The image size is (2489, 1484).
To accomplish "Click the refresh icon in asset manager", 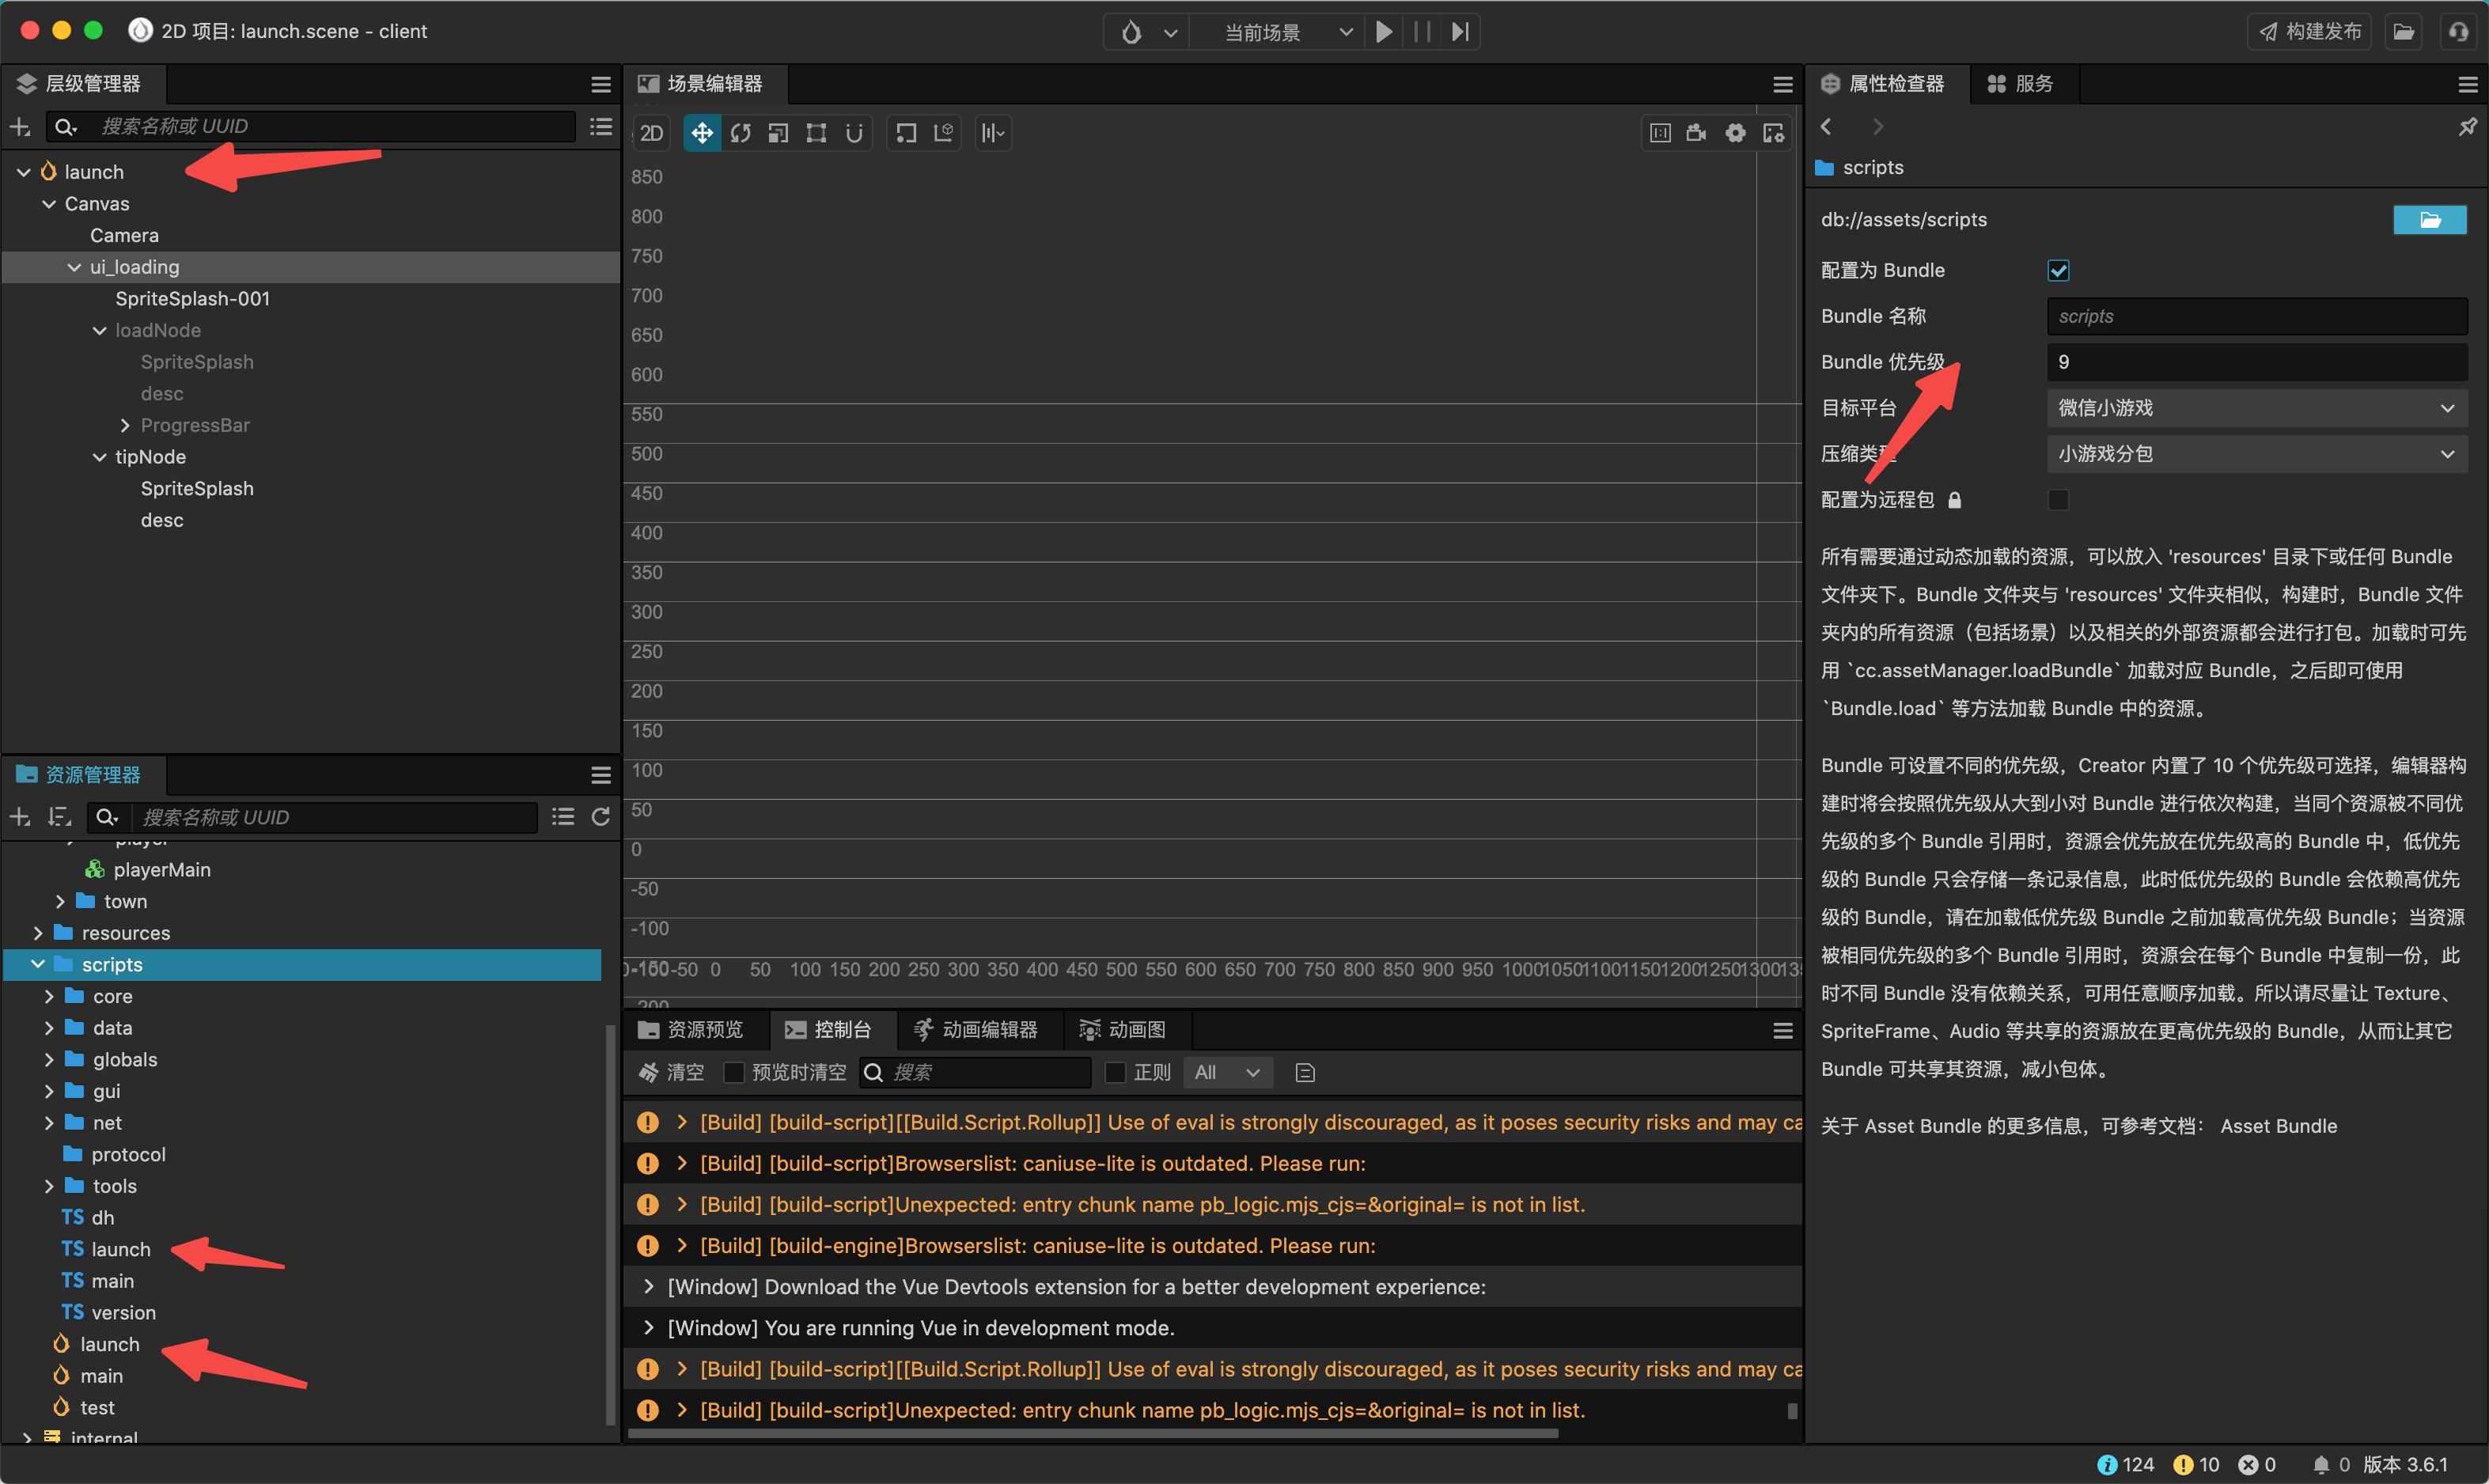I will (x=601, y=817).
